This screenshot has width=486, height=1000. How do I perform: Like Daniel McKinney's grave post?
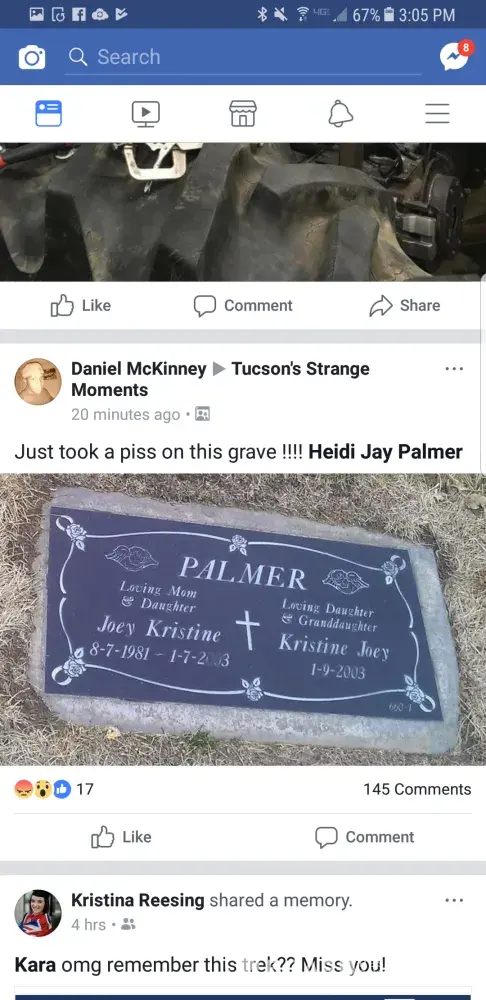121,837
